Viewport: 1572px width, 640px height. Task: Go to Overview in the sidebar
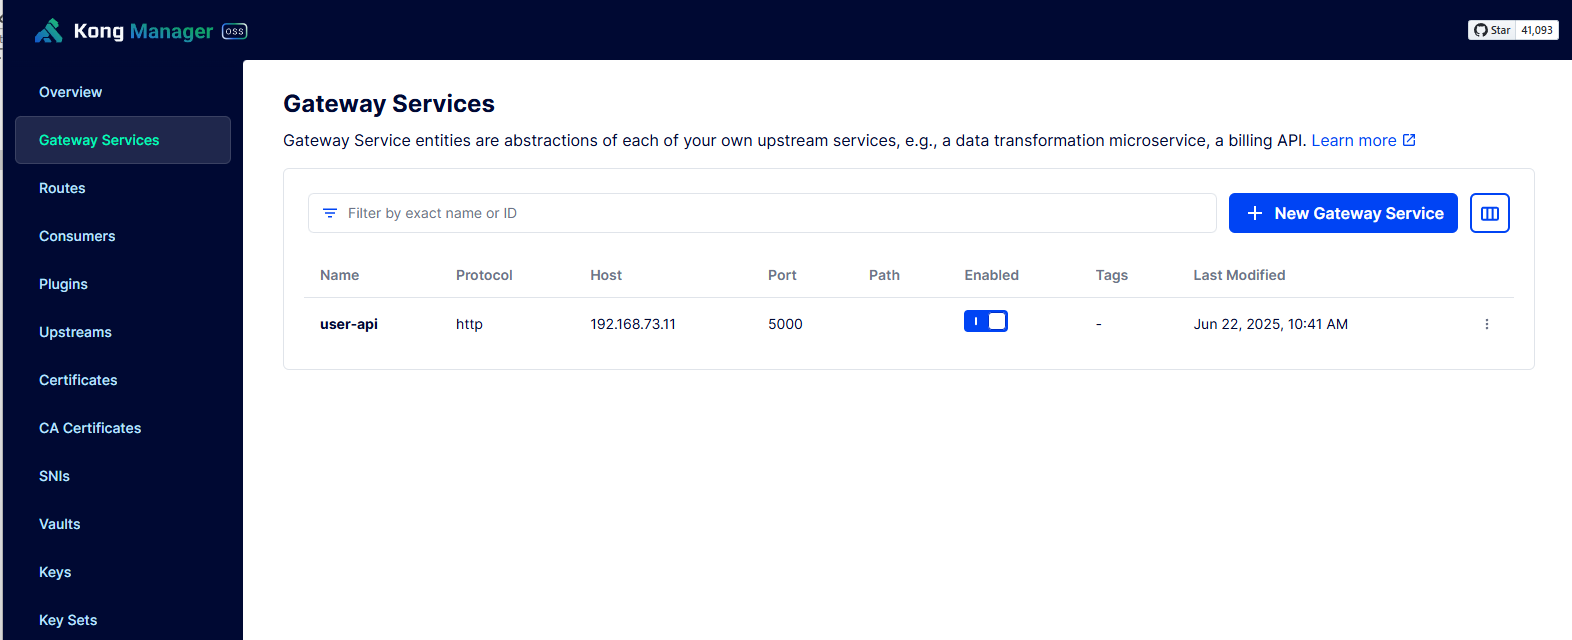pos(70,92)
